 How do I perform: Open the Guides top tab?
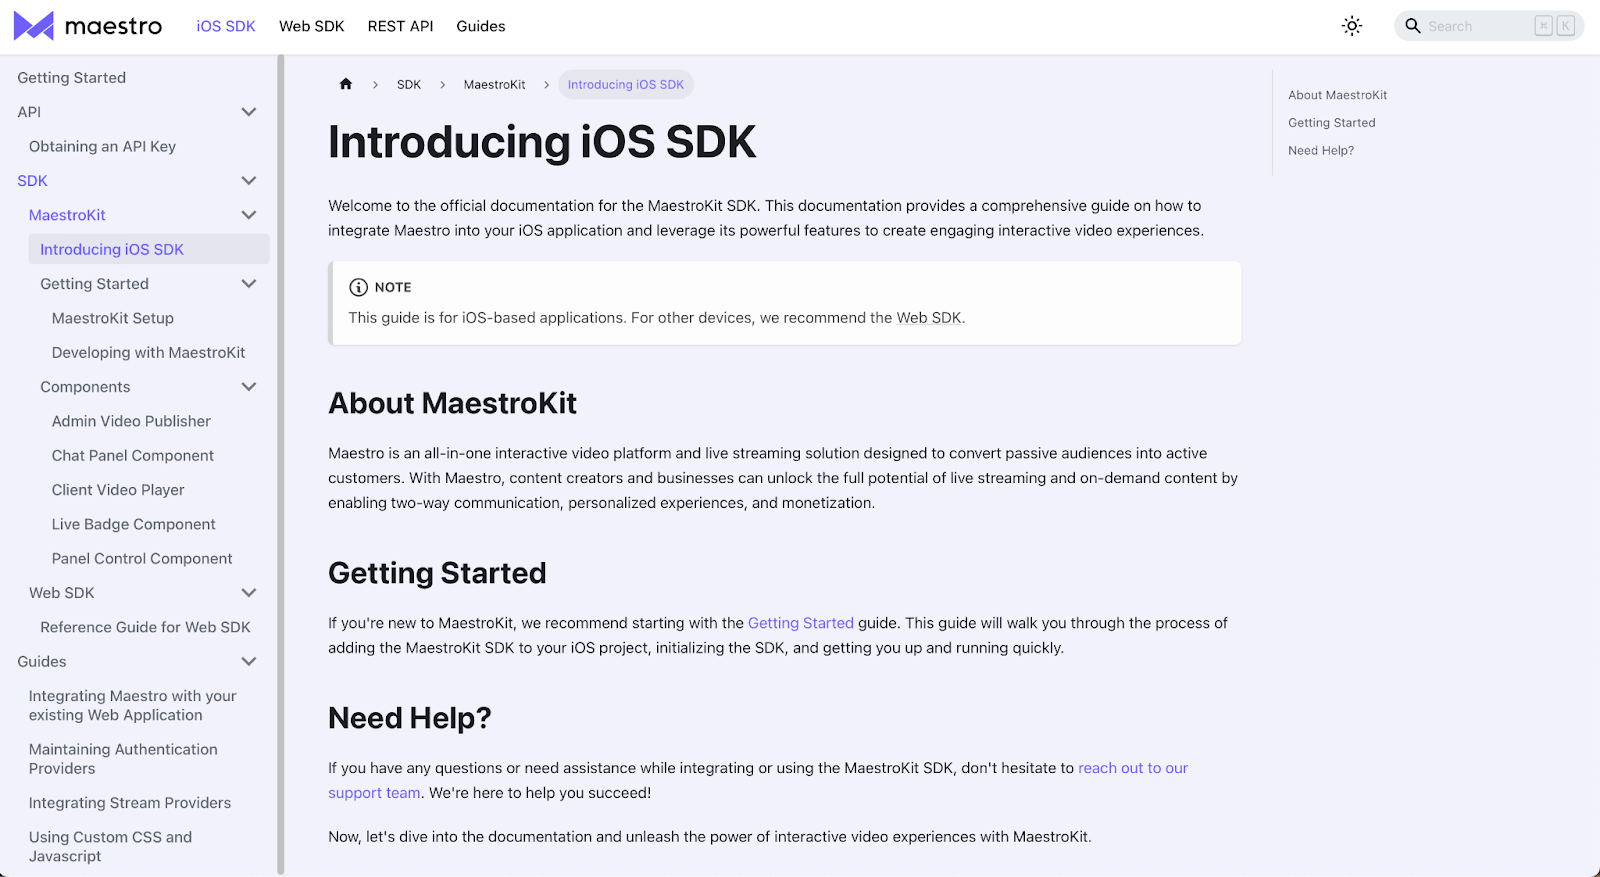point(481,26)
